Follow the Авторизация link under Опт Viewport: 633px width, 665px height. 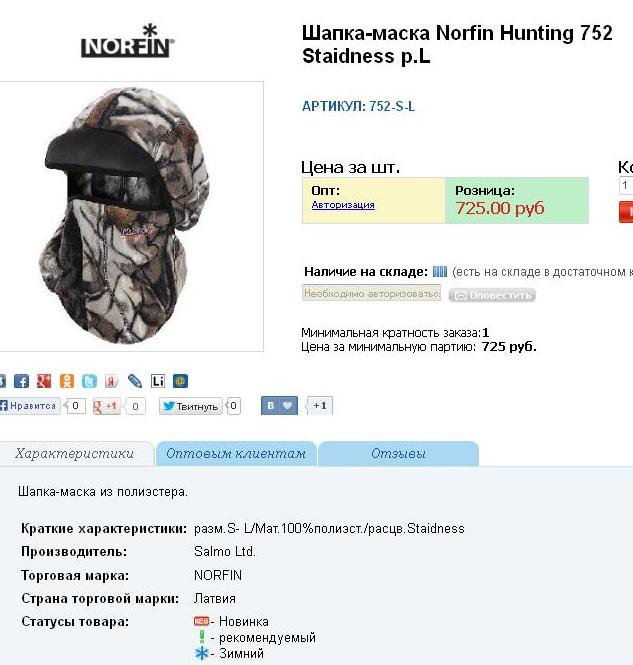343,205
